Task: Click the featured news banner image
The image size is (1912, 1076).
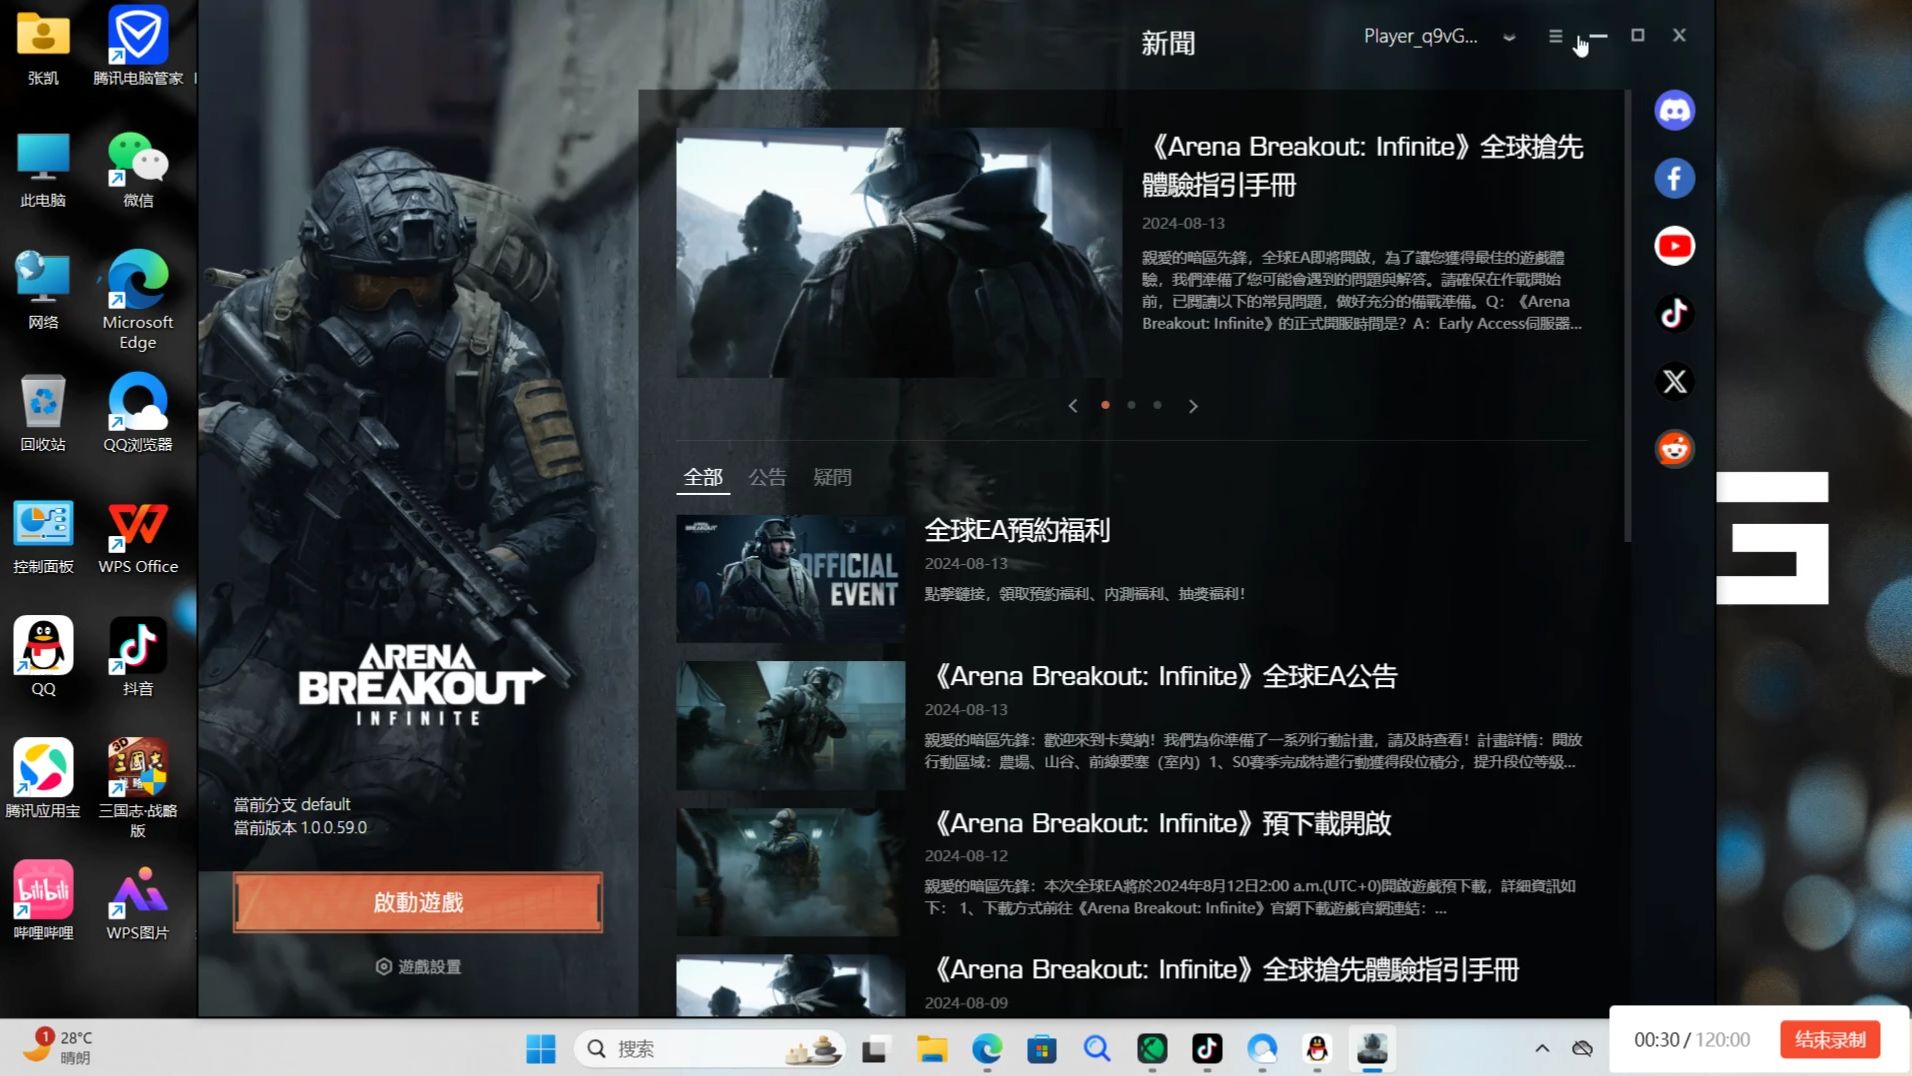Action: pyautogui.click(x=899, y=253)
